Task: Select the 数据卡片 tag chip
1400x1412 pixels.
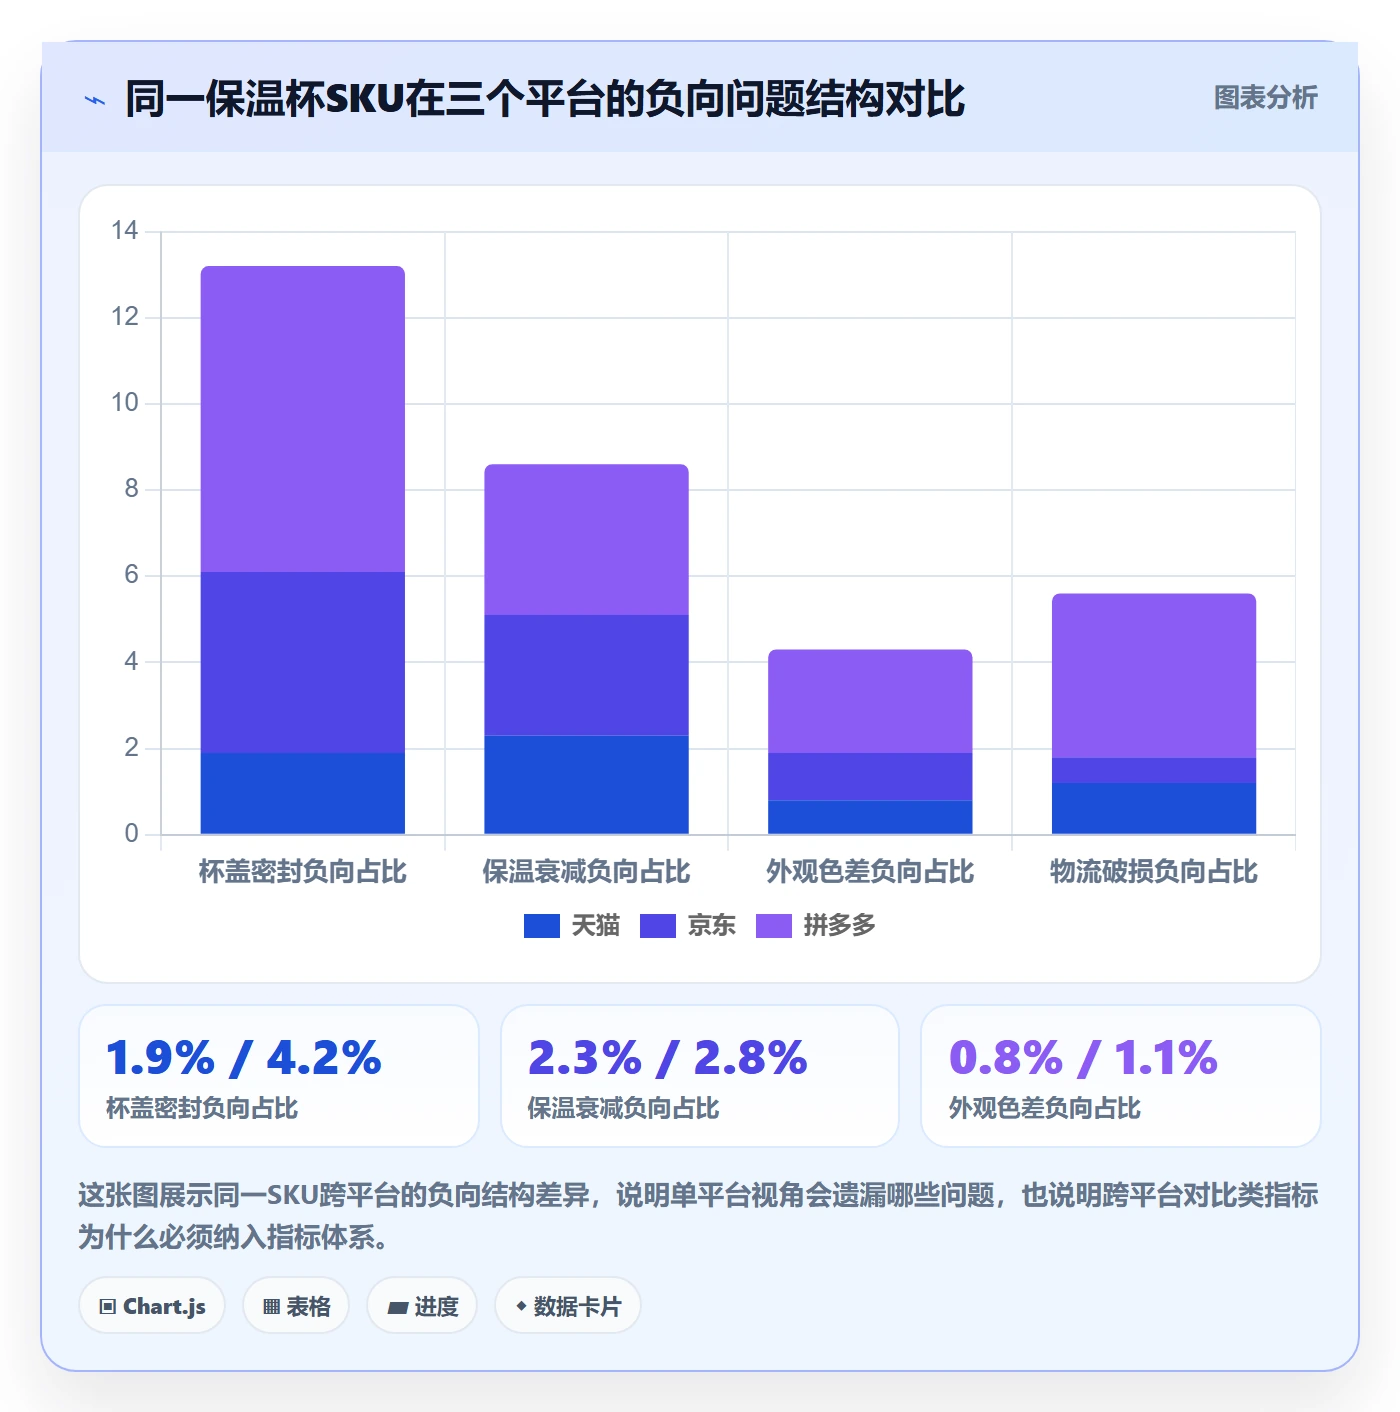Action: pyautogui.click(x=567, y=1306)
